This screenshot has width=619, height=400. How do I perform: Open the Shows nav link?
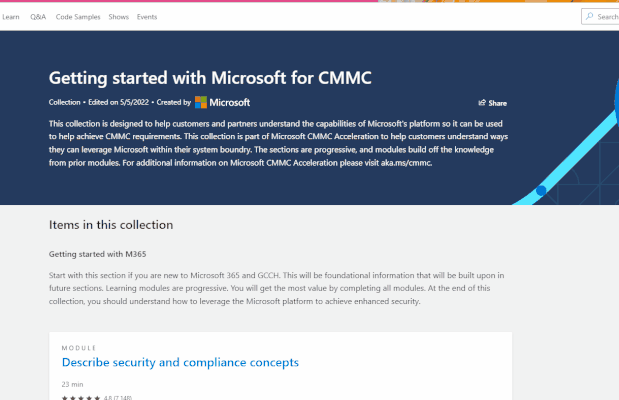119,17
